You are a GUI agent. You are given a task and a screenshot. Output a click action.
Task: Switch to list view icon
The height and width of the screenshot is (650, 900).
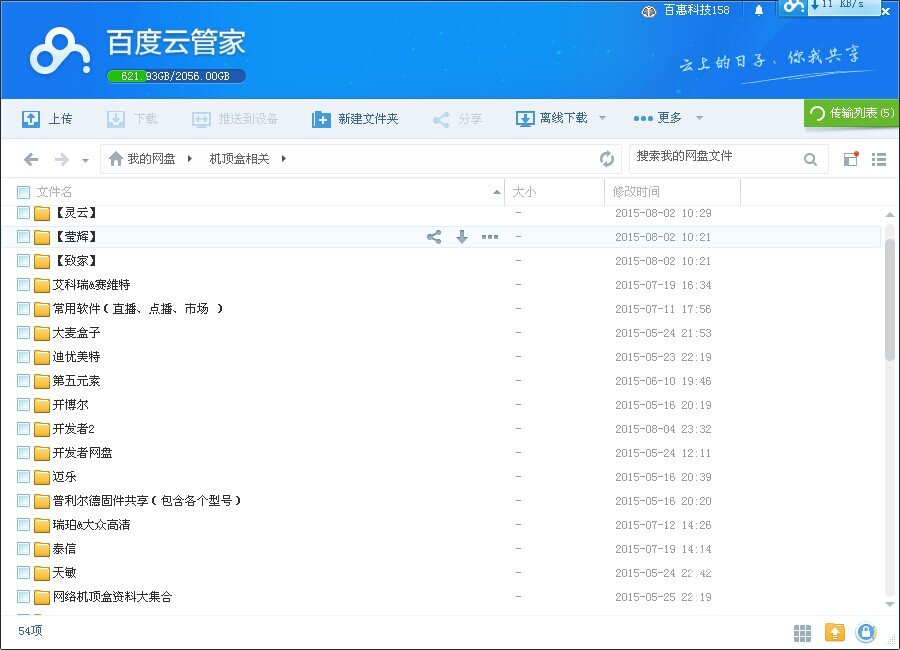(x=879, y=159)
